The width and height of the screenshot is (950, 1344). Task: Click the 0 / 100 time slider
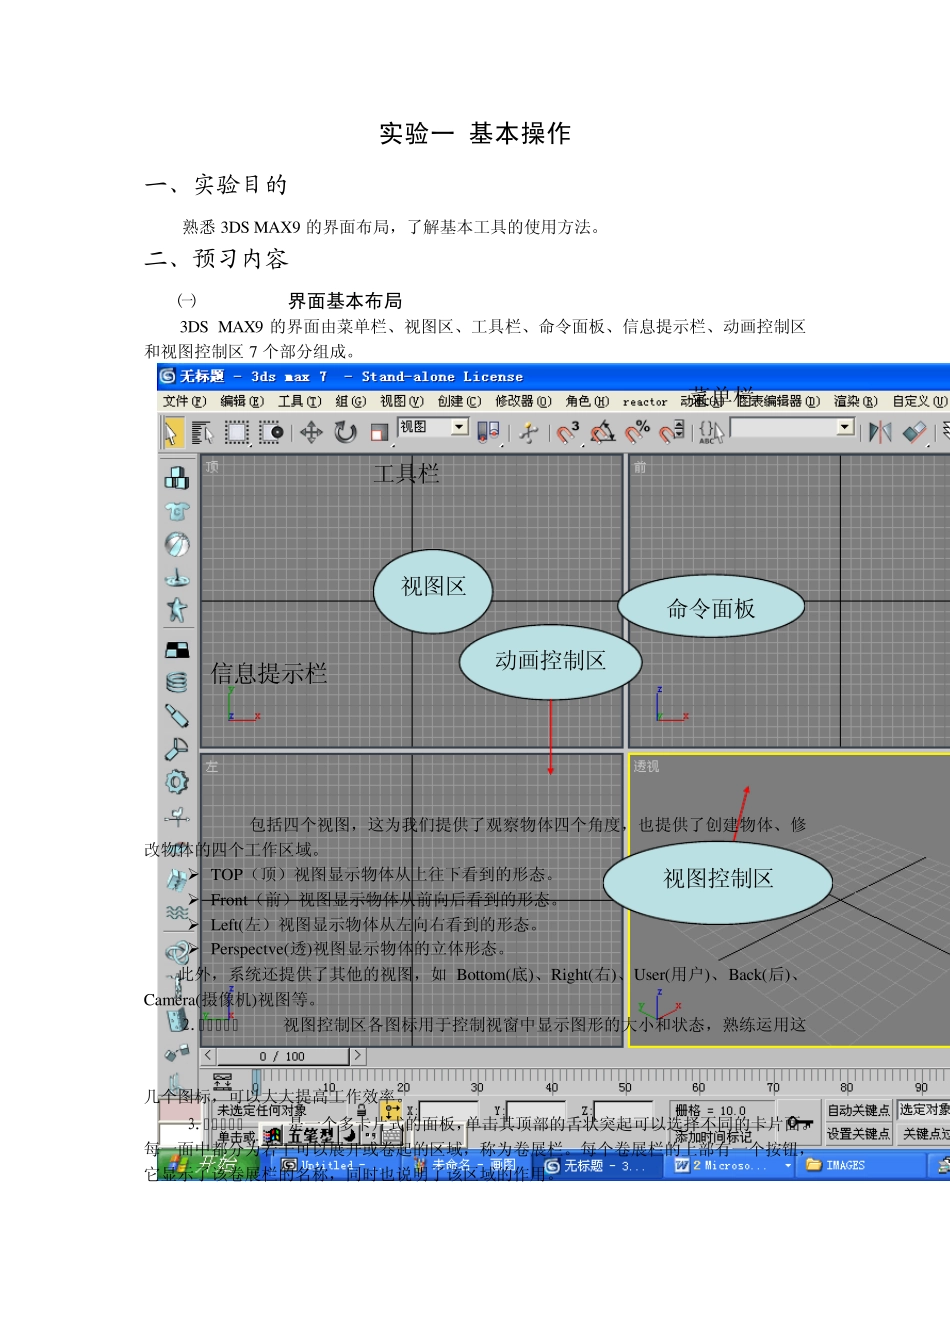[x=282, y=1056]
